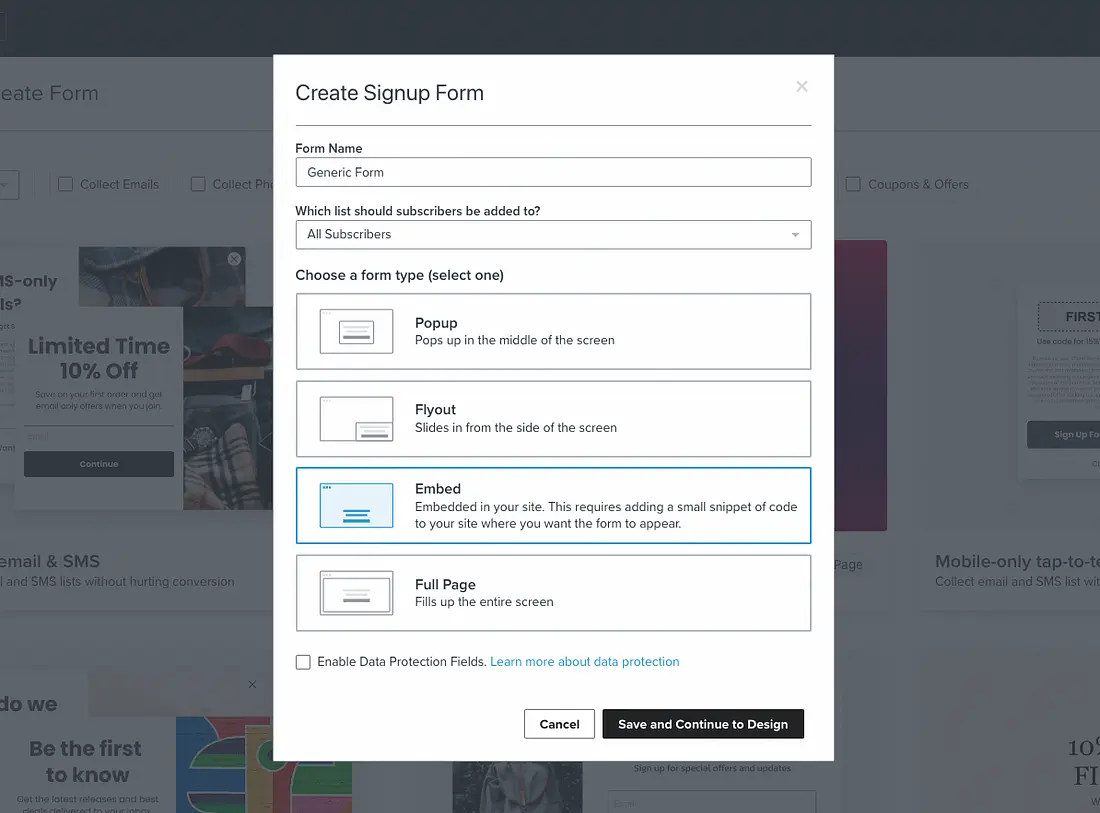Open Learn more about data protection link
1100x813 pixels.
pos(584,662)
